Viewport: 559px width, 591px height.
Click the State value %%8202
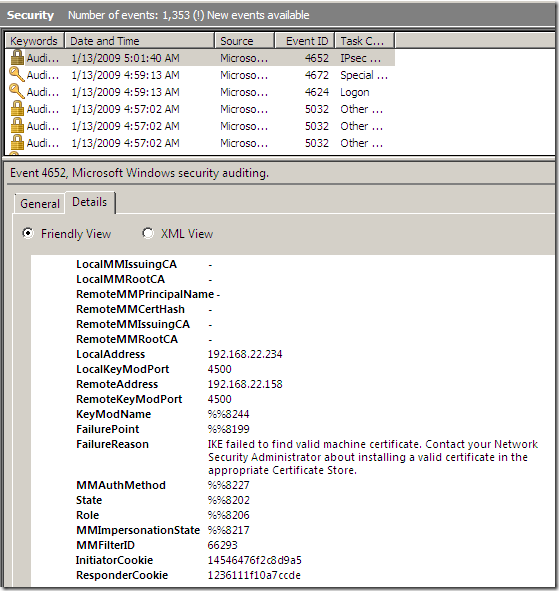tap(228, 500)
